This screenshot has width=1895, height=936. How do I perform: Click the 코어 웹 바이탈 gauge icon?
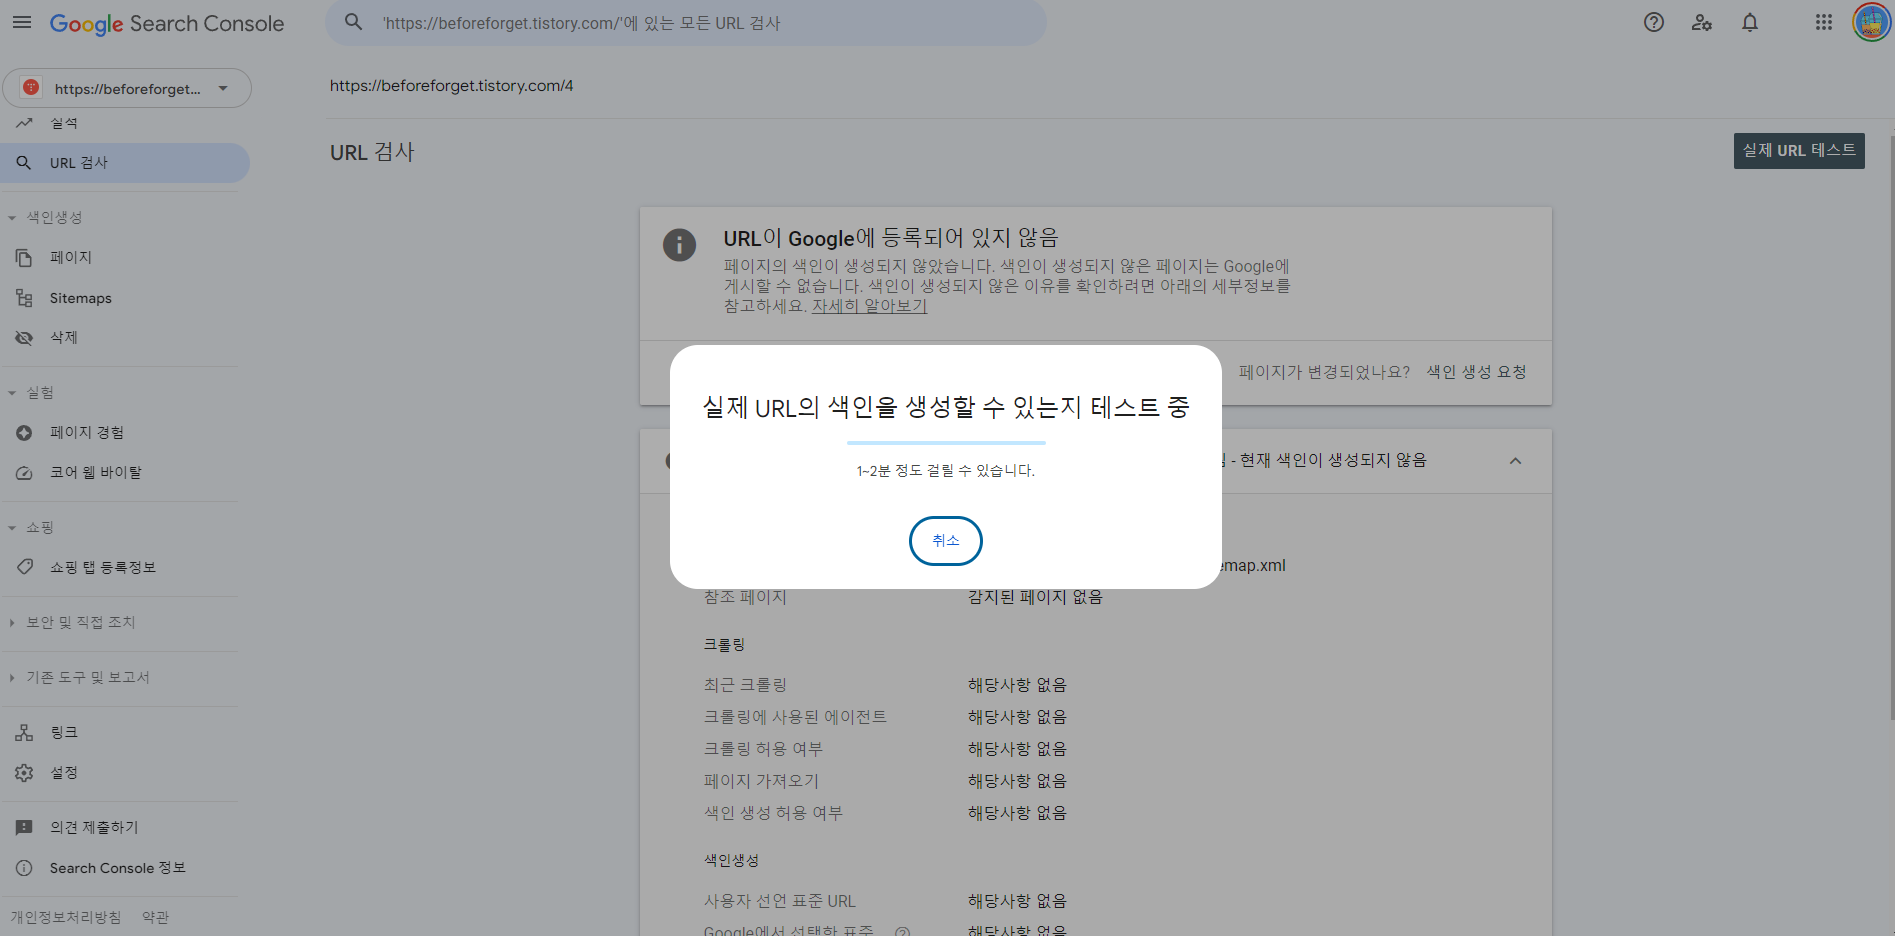tap(24, 473)
